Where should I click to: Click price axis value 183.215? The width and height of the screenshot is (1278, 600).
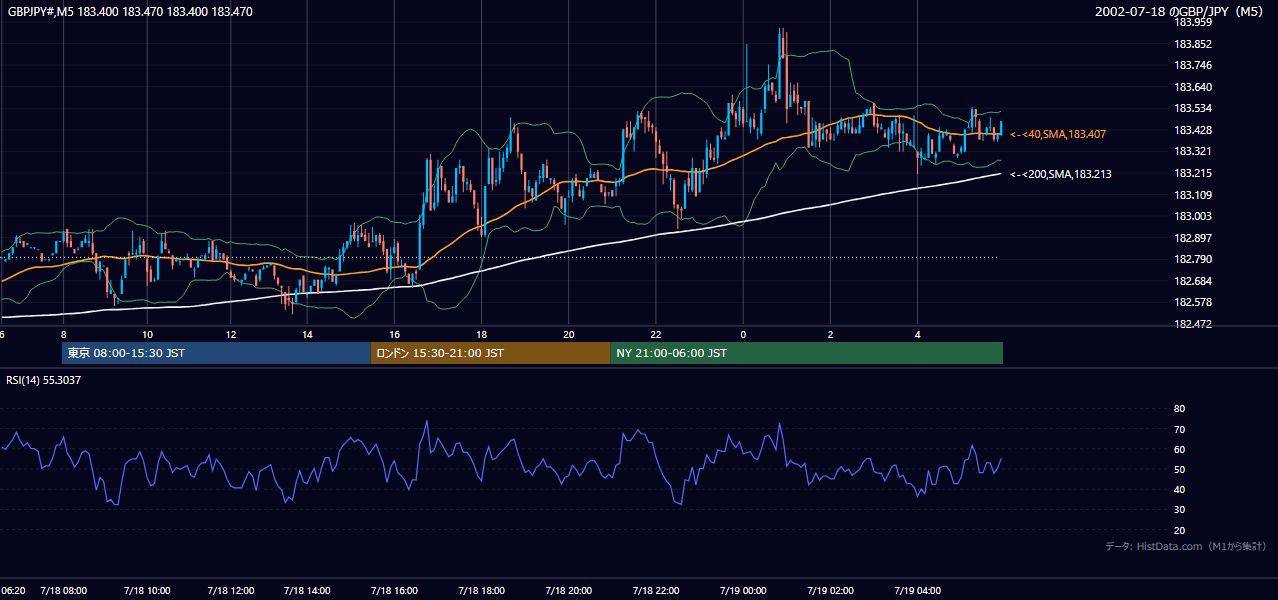pyautogui.click(x=1192, y=173)
